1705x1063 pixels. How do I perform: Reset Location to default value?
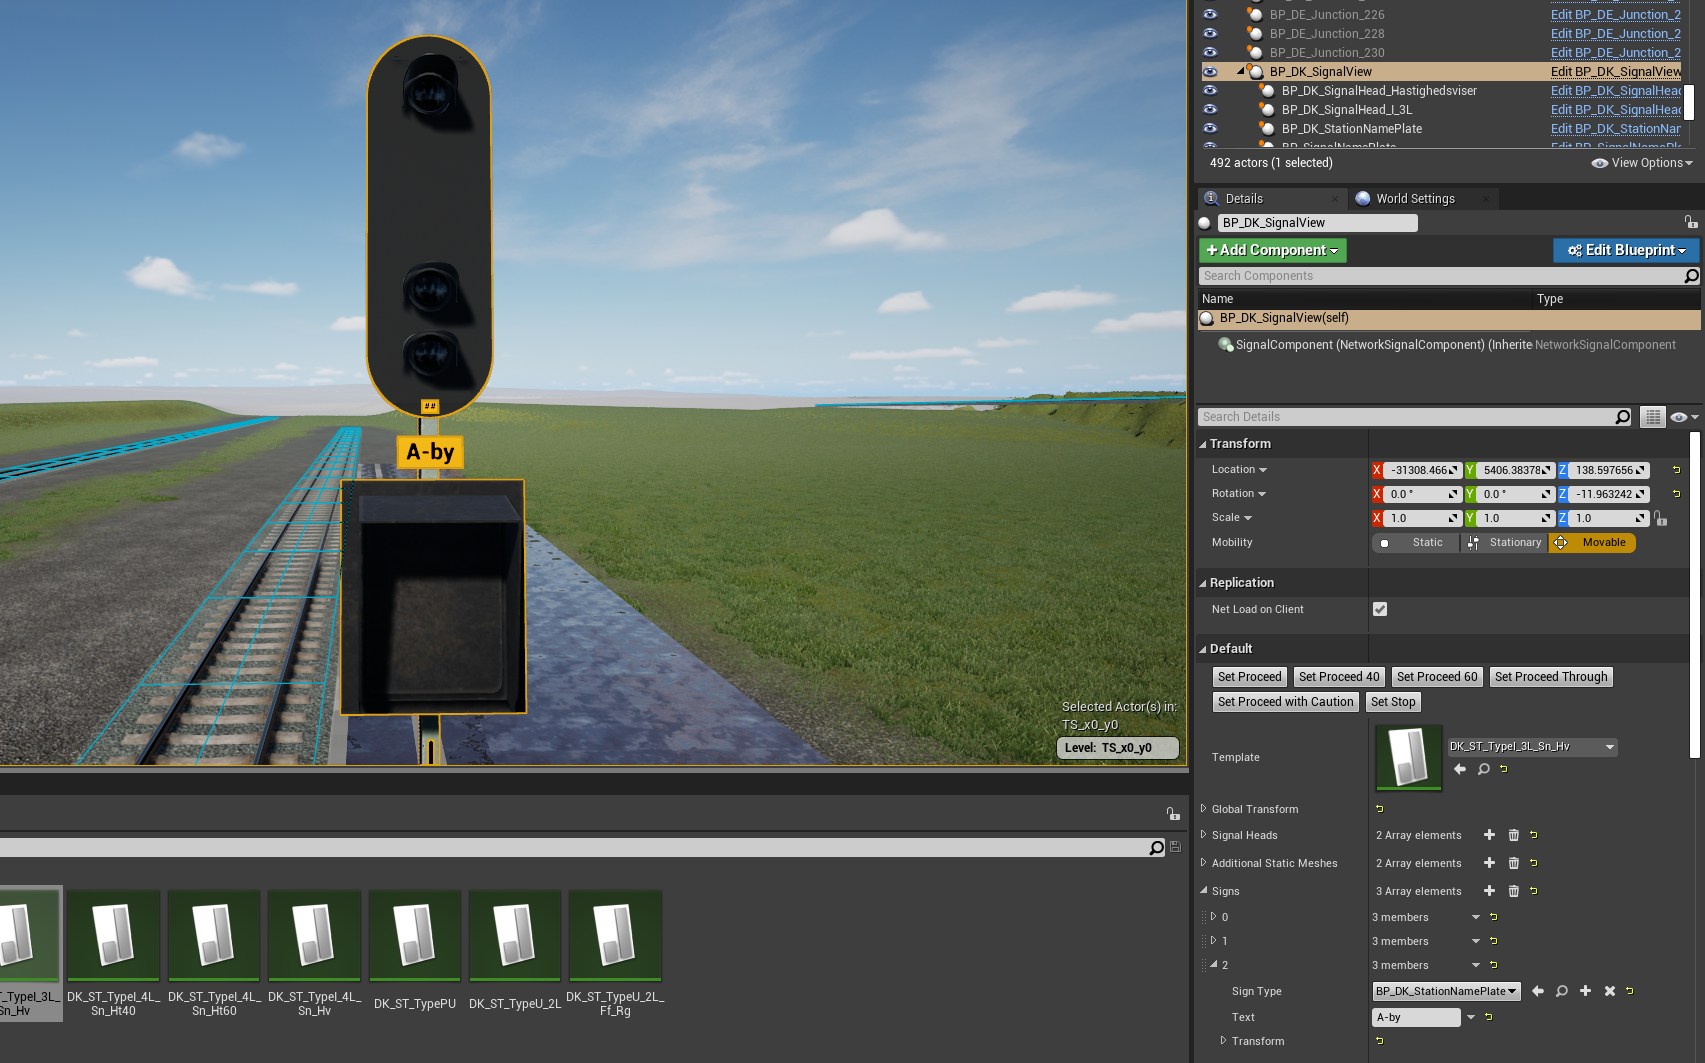[x=1677, y=470]
